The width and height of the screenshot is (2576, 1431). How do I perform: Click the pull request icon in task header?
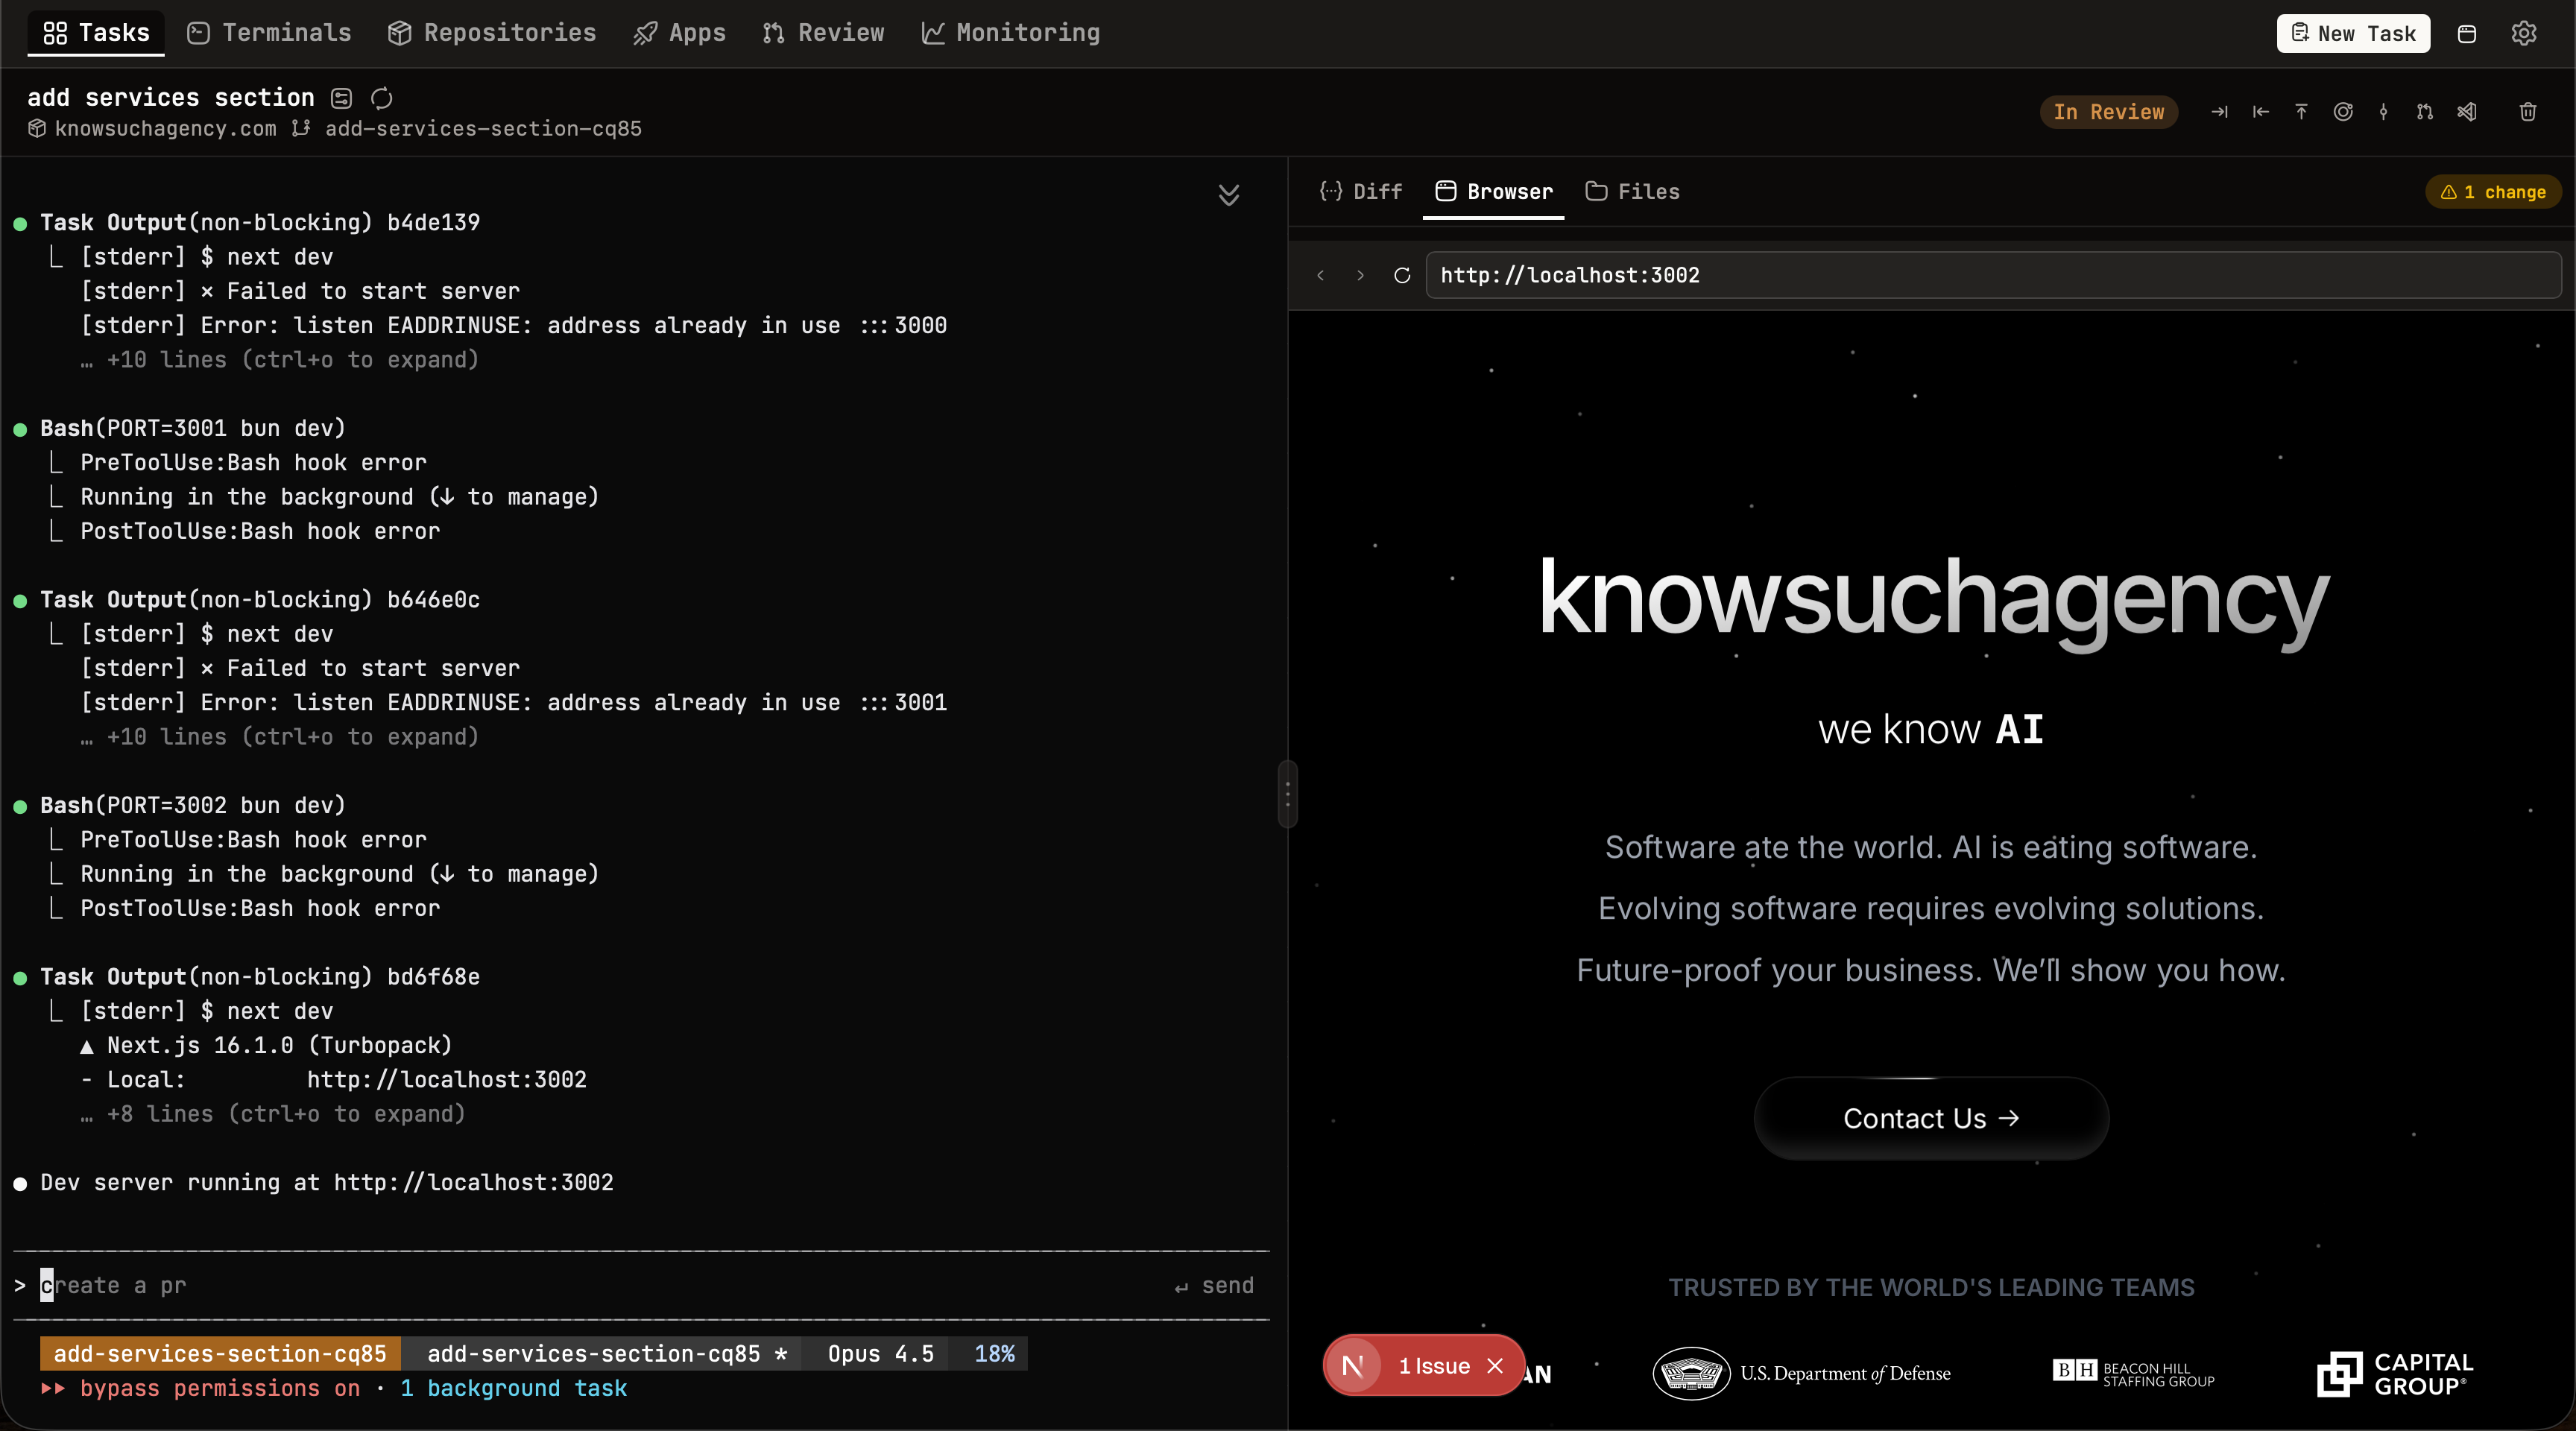point(2425,111)
